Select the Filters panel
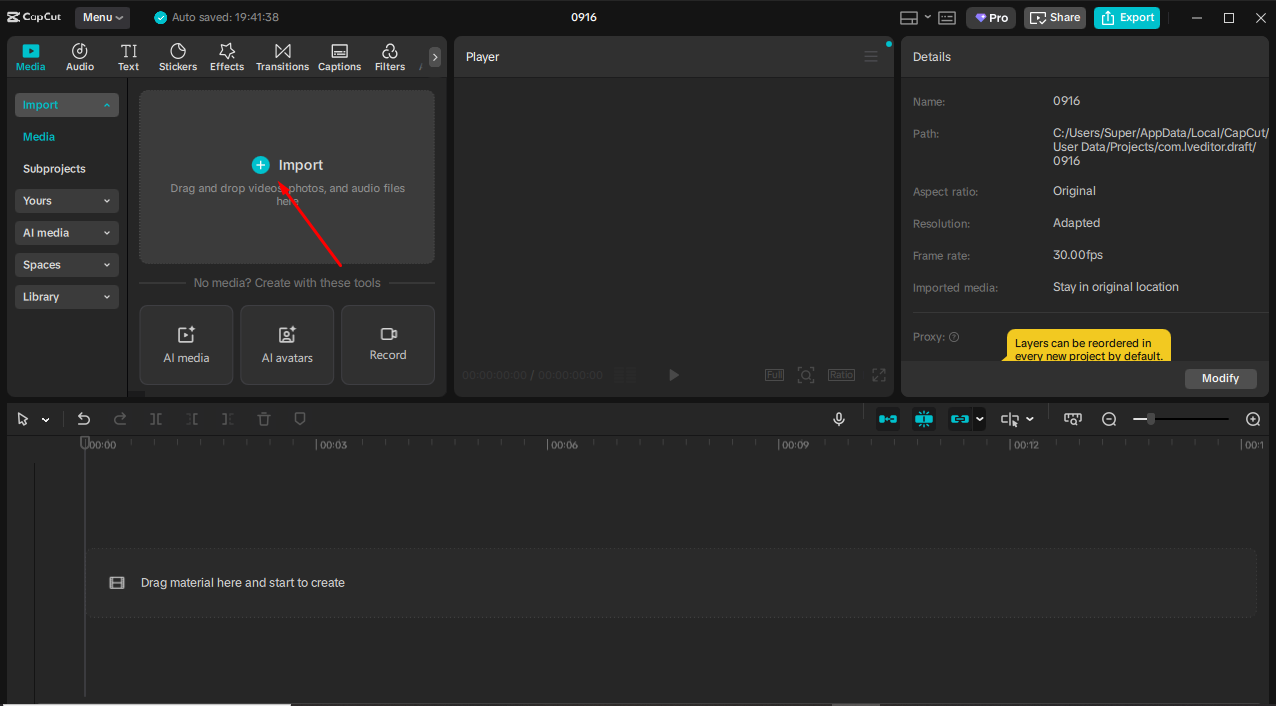 tap(389, 56)
